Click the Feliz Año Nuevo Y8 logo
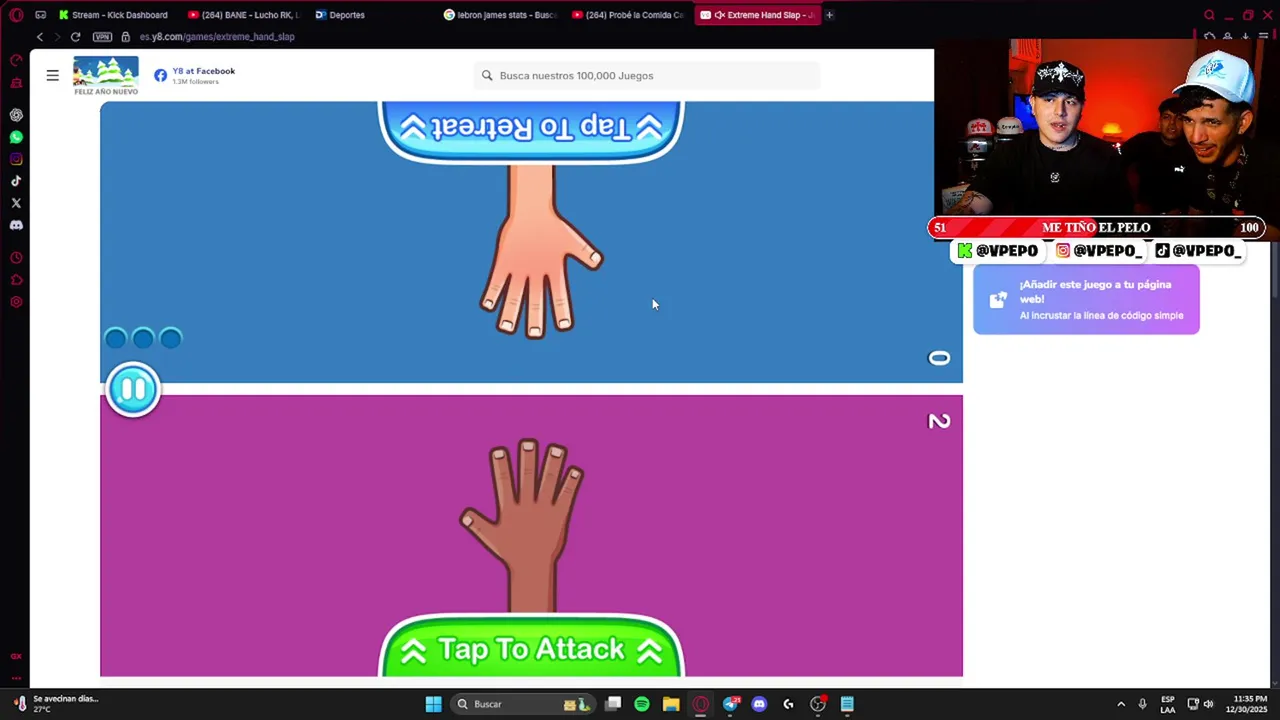This screenshot has width=1280, height=720. click(106, 76)
